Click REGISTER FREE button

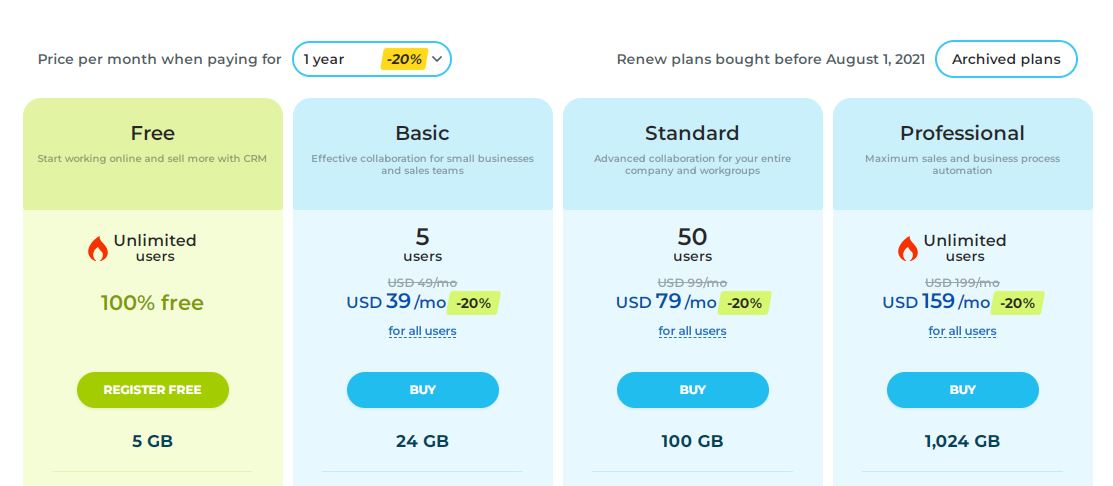click(153, 390)
